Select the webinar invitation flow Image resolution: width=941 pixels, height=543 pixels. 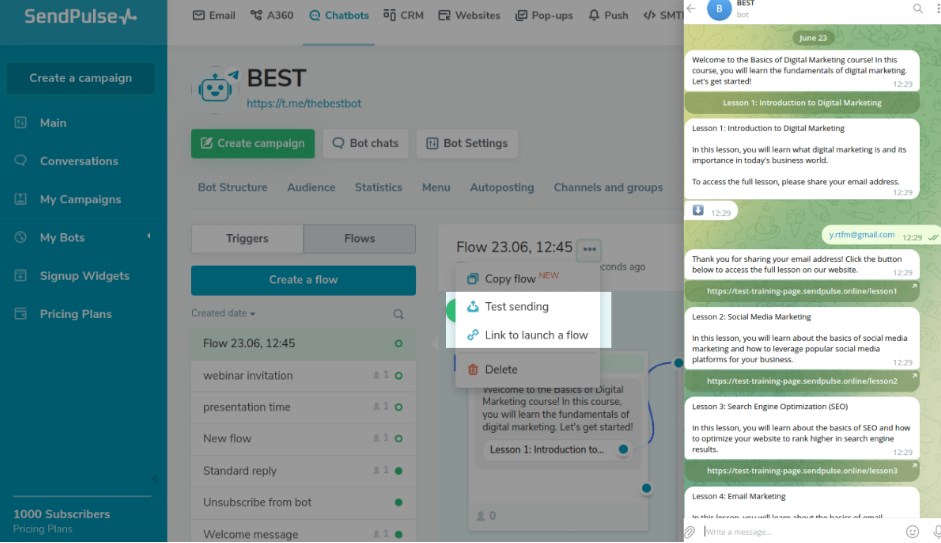click(303, 376)
